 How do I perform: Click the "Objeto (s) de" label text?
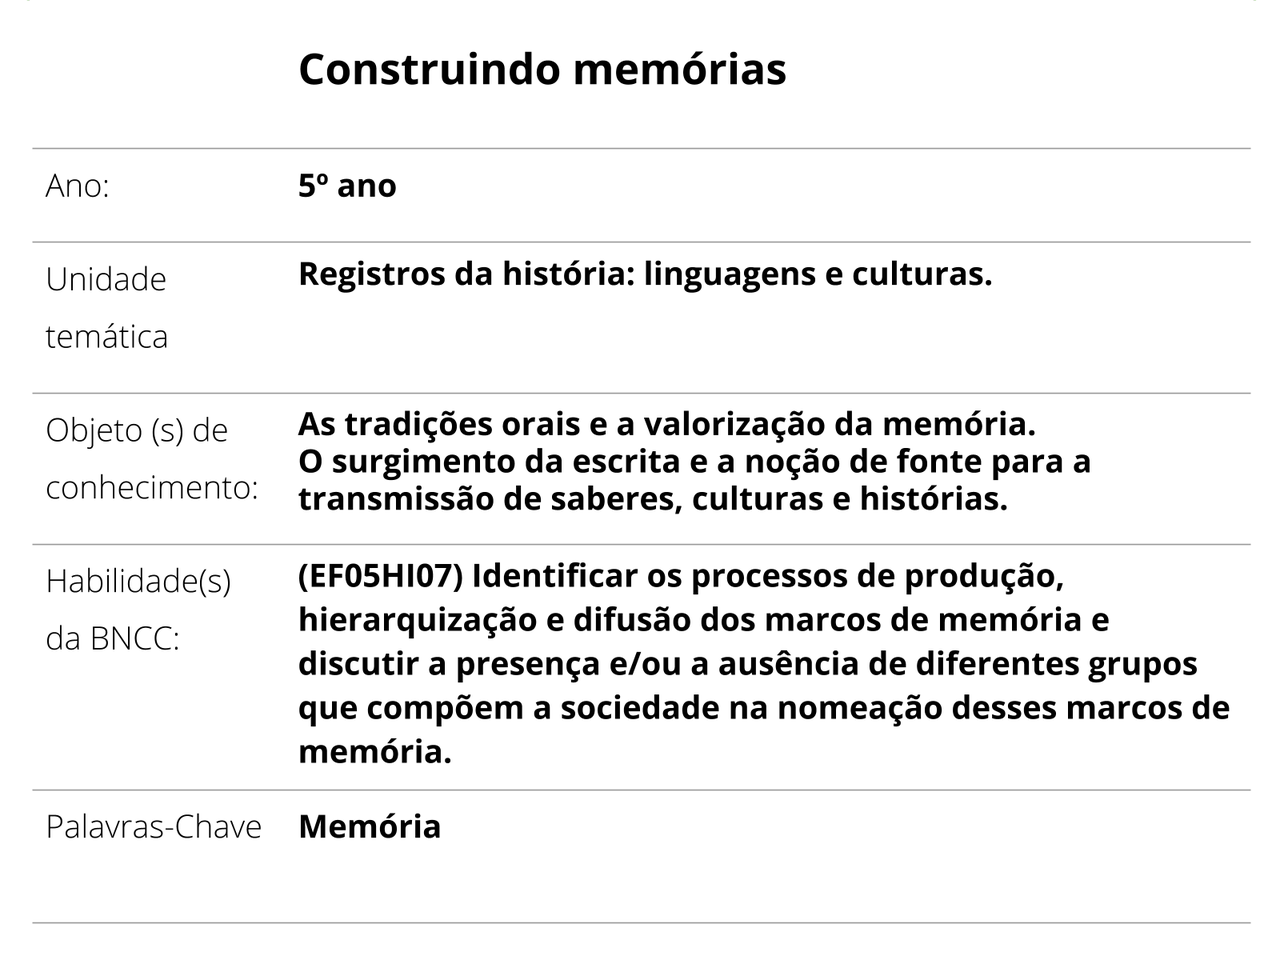(x=137, y=430)
